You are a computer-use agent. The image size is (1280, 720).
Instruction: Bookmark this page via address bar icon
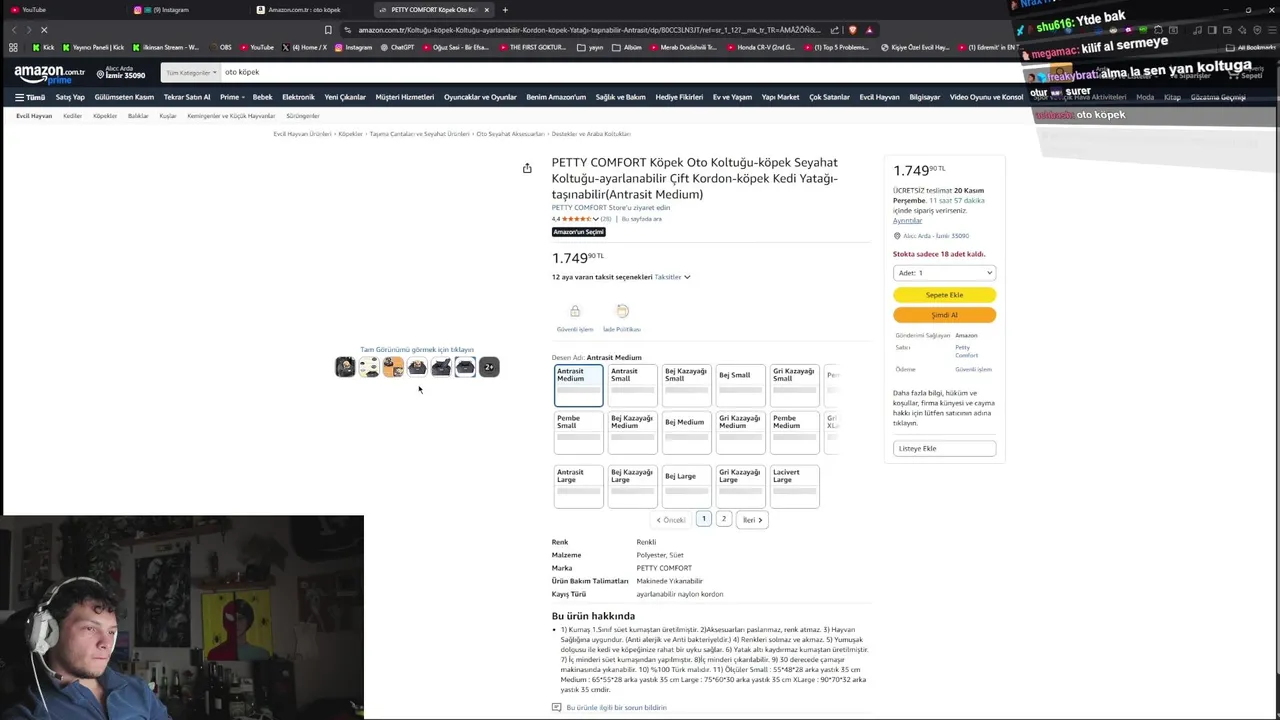328,30
